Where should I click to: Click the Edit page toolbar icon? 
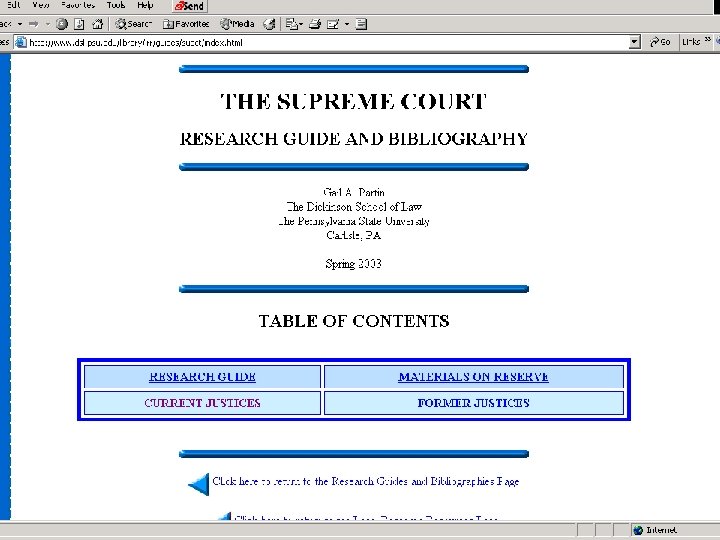point(333,24)
